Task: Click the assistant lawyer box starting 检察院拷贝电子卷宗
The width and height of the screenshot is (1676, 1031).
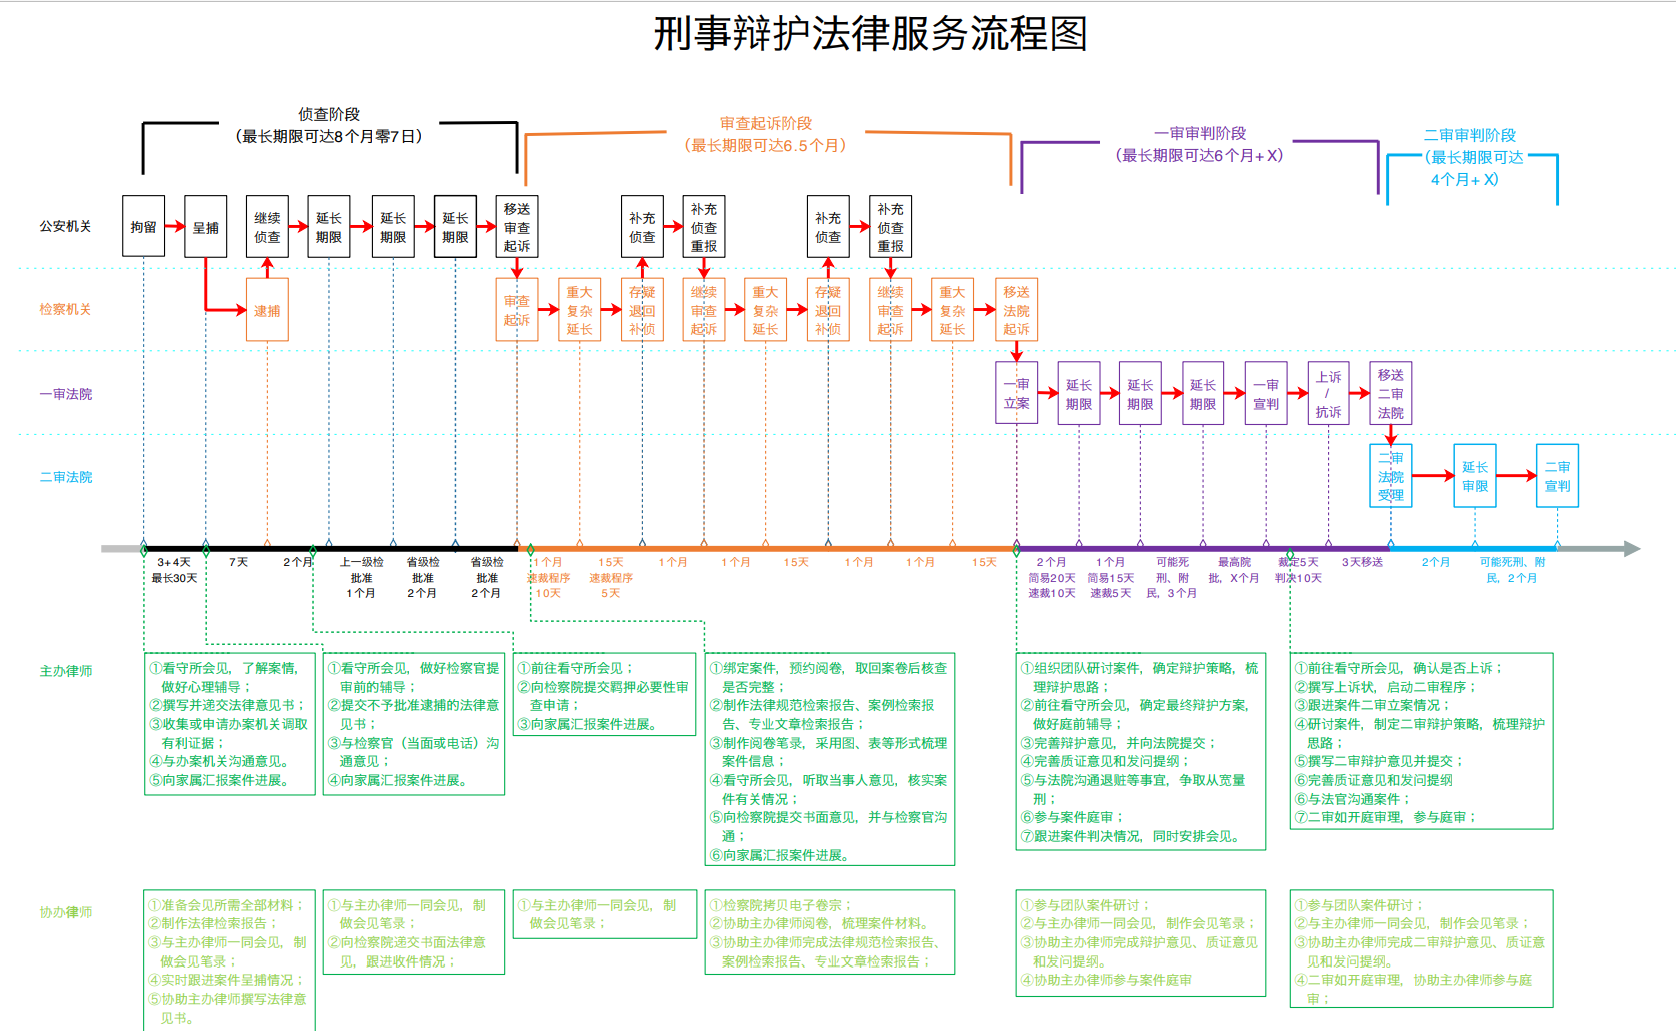Action: 830,932
